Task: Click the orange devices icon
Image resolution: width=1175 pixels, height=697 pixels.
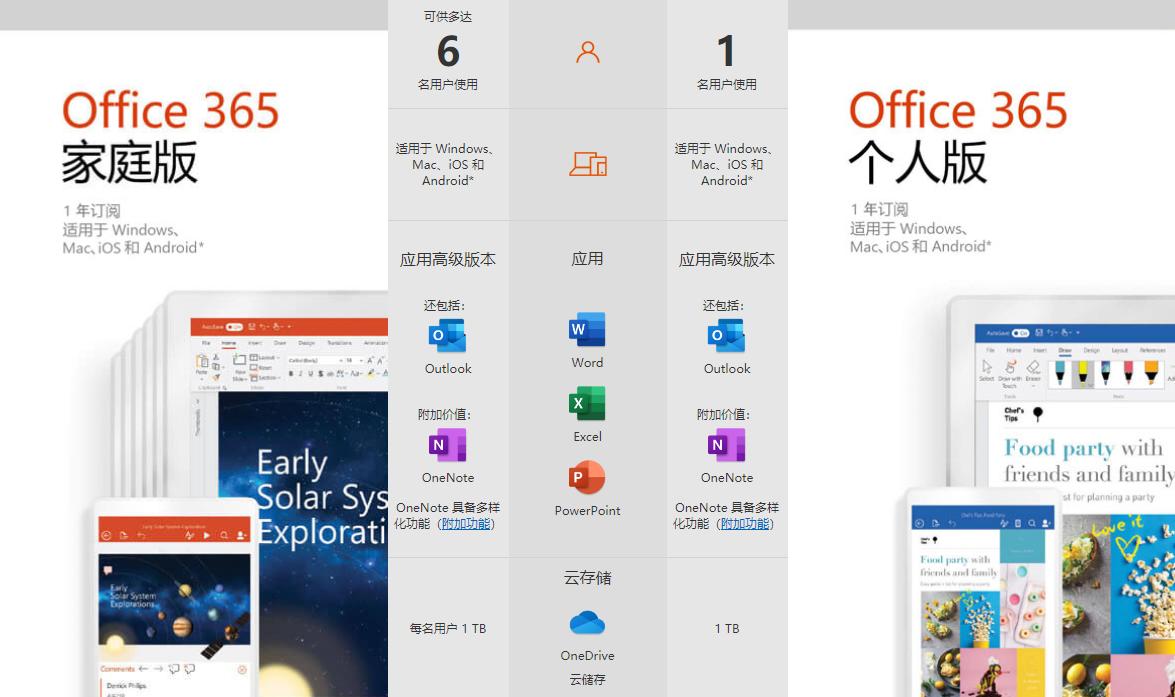Action: click(x=588, y=164)
